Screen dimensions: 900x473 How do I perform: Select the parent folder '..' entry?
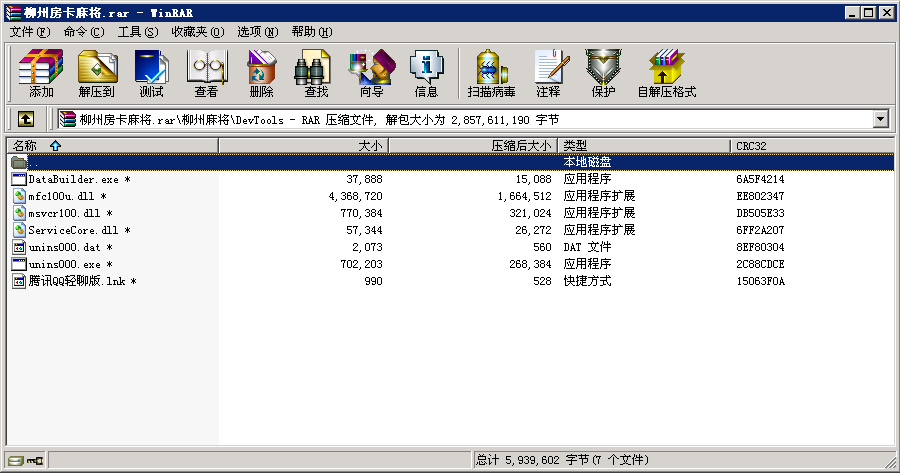[34, 162]
